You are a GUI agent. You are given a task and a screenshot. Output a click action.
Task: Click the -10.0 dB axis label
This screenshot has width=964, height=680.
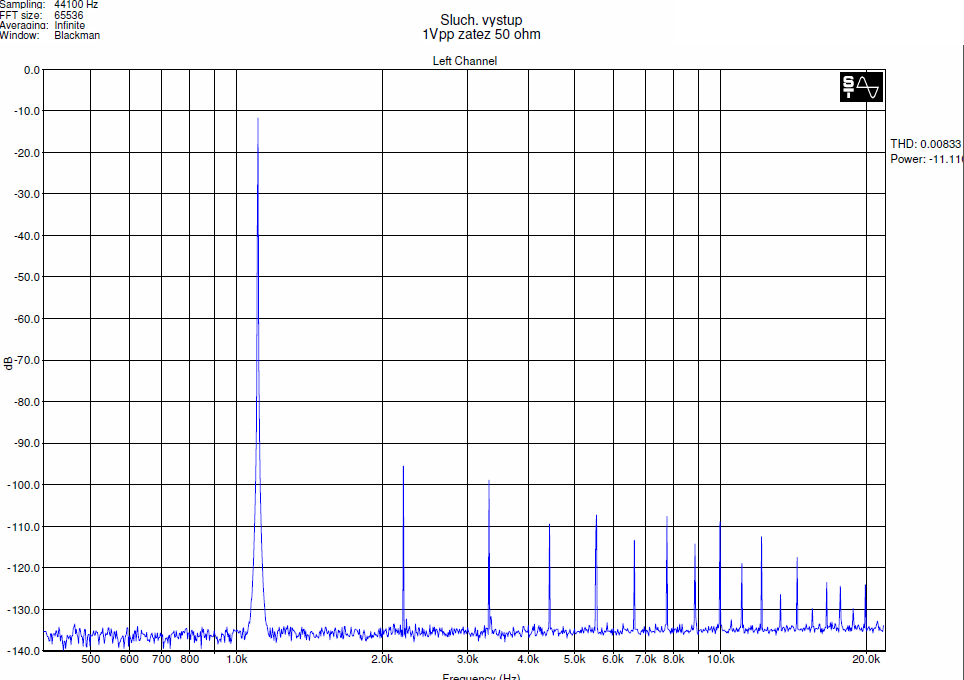[27, 111]
